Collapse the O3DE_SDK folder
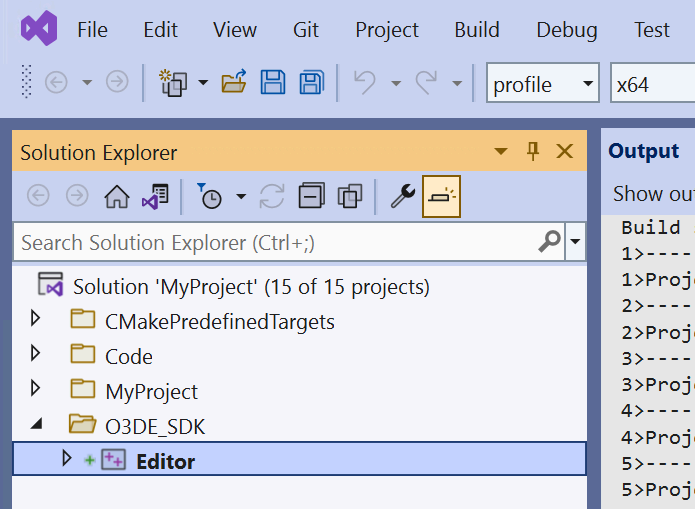The width and height of the screenshot is (695, 509). tap(37, 425)
